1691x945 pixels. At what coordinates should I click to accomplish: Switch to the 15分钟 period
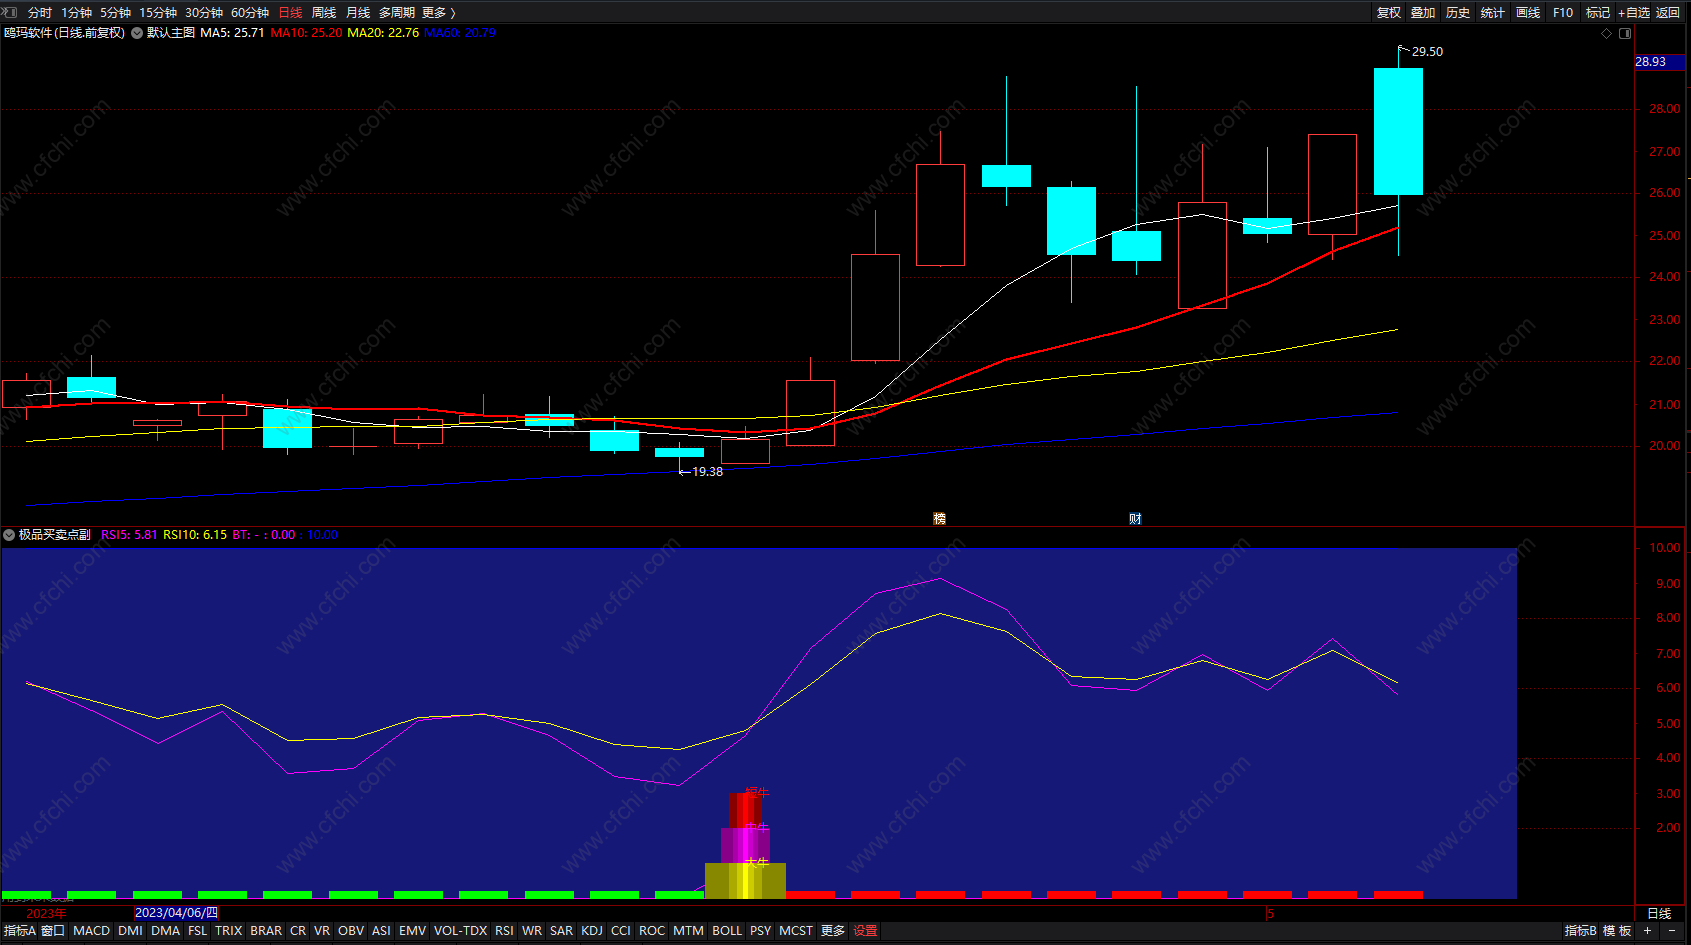click(x=158, y=12)
